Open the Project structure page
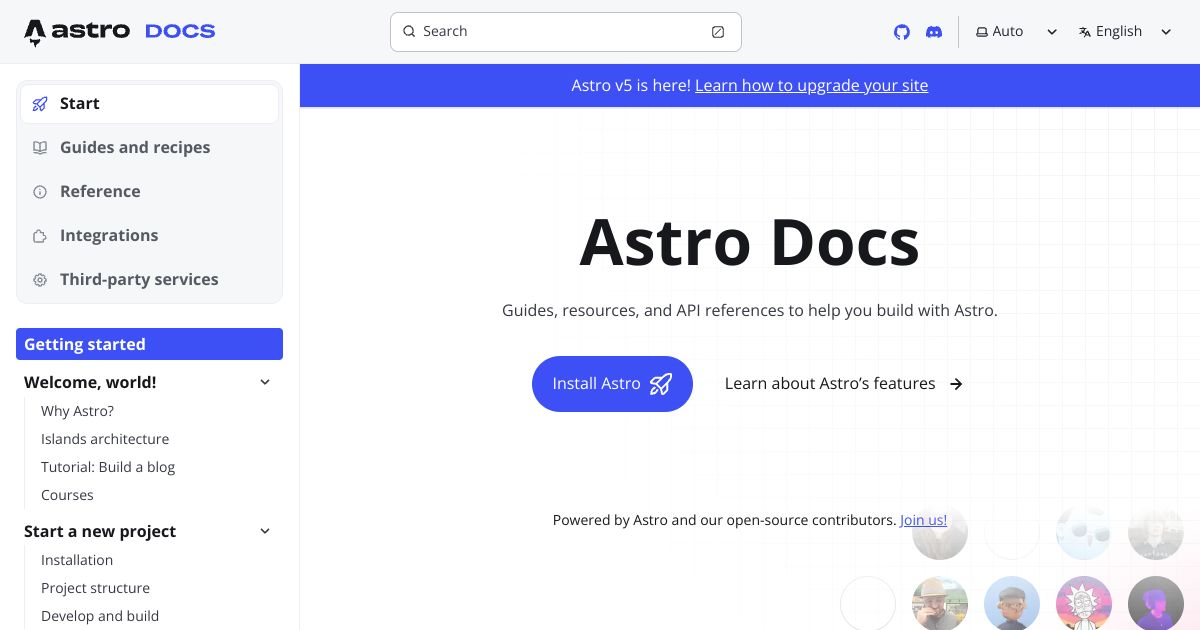Screen dimensions: 1200x630 95,588
